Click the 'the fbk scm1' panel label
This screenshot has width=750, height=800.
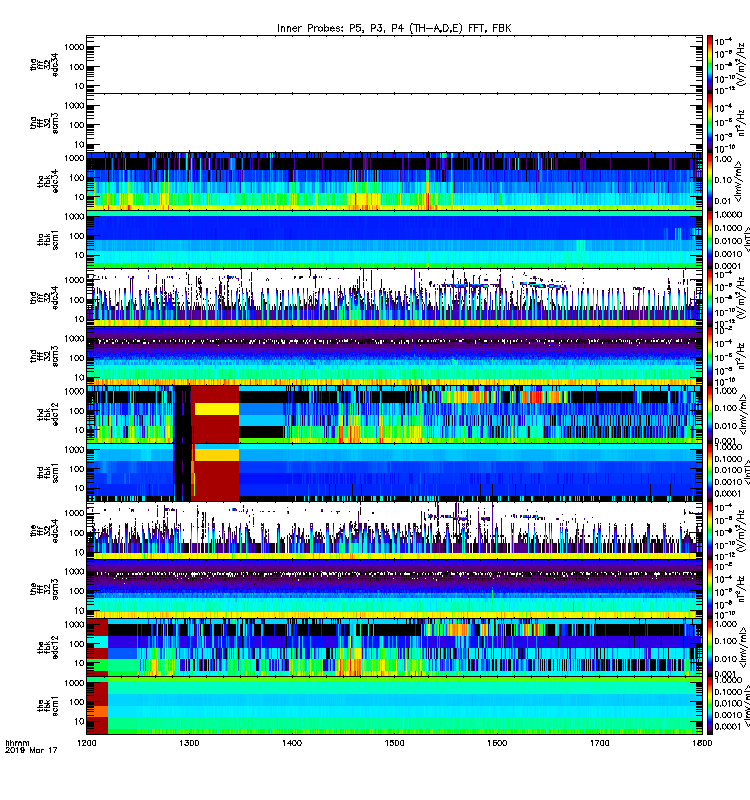48,706
